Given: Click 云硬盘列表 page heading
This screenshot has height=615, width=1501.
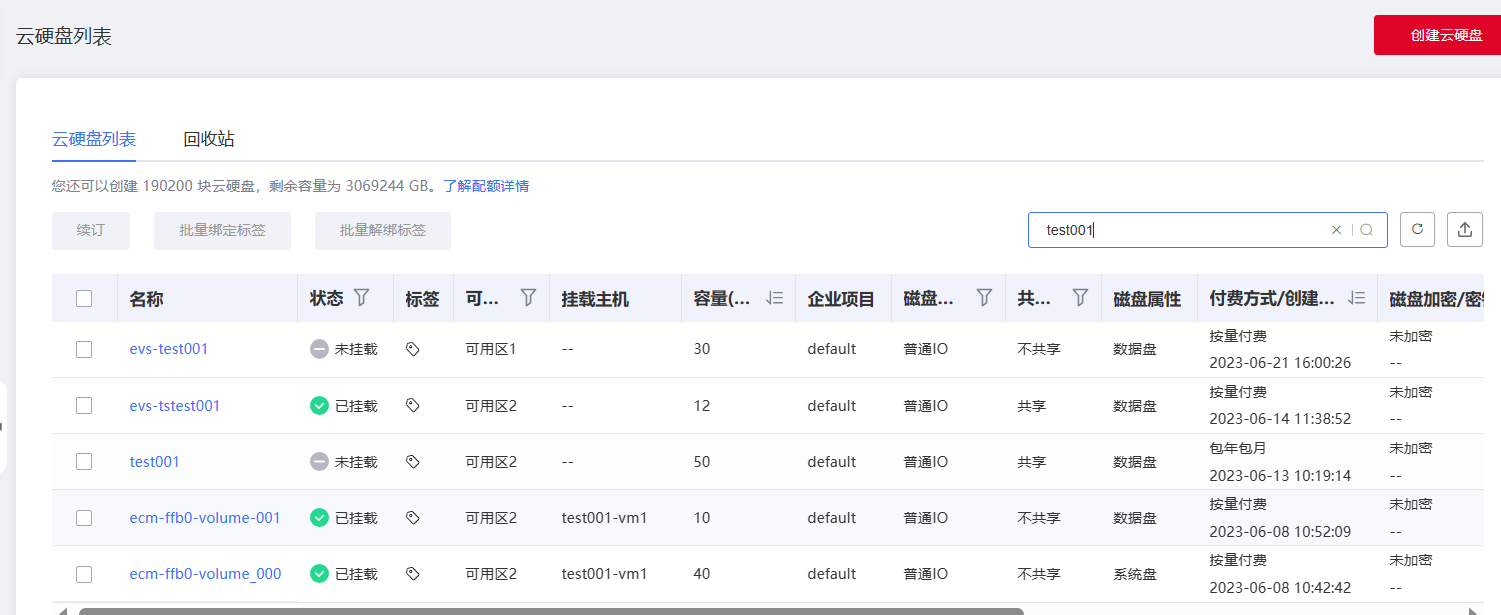Looking at the screenshot, I should coord(64,37).
